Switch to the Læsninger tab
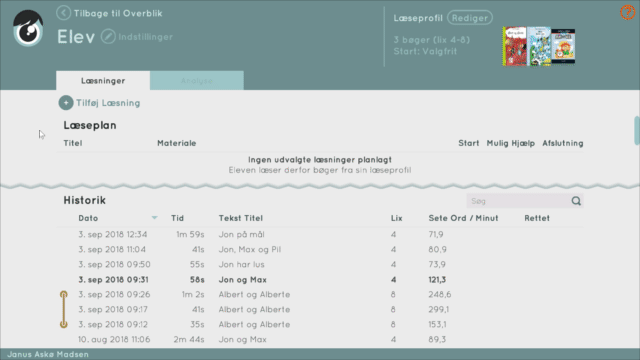Screen dimensions: 640x360 click(x=103, y=80)
